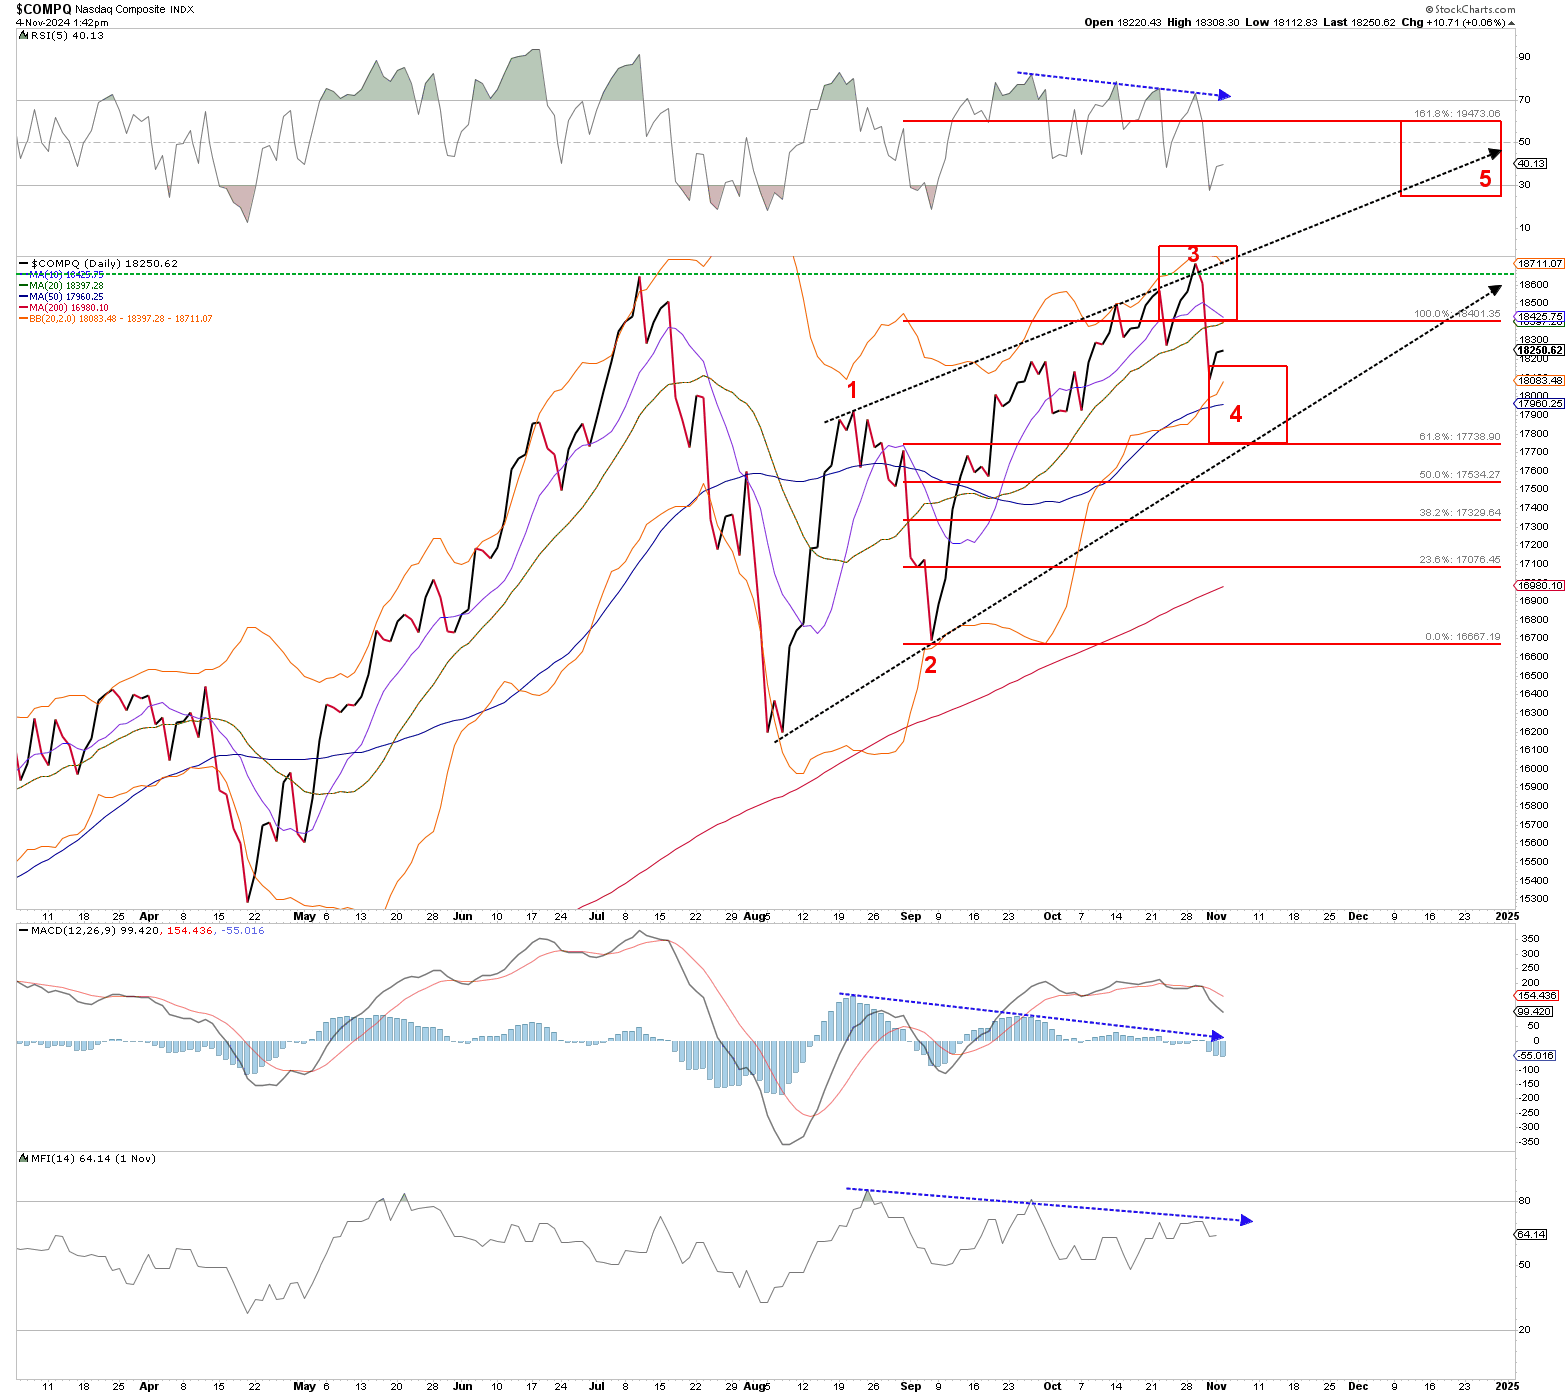This screenshot has height=1396, width=1565.
Task: Click the $COMPQ ticker symbol title
Action: coord(44,9)
